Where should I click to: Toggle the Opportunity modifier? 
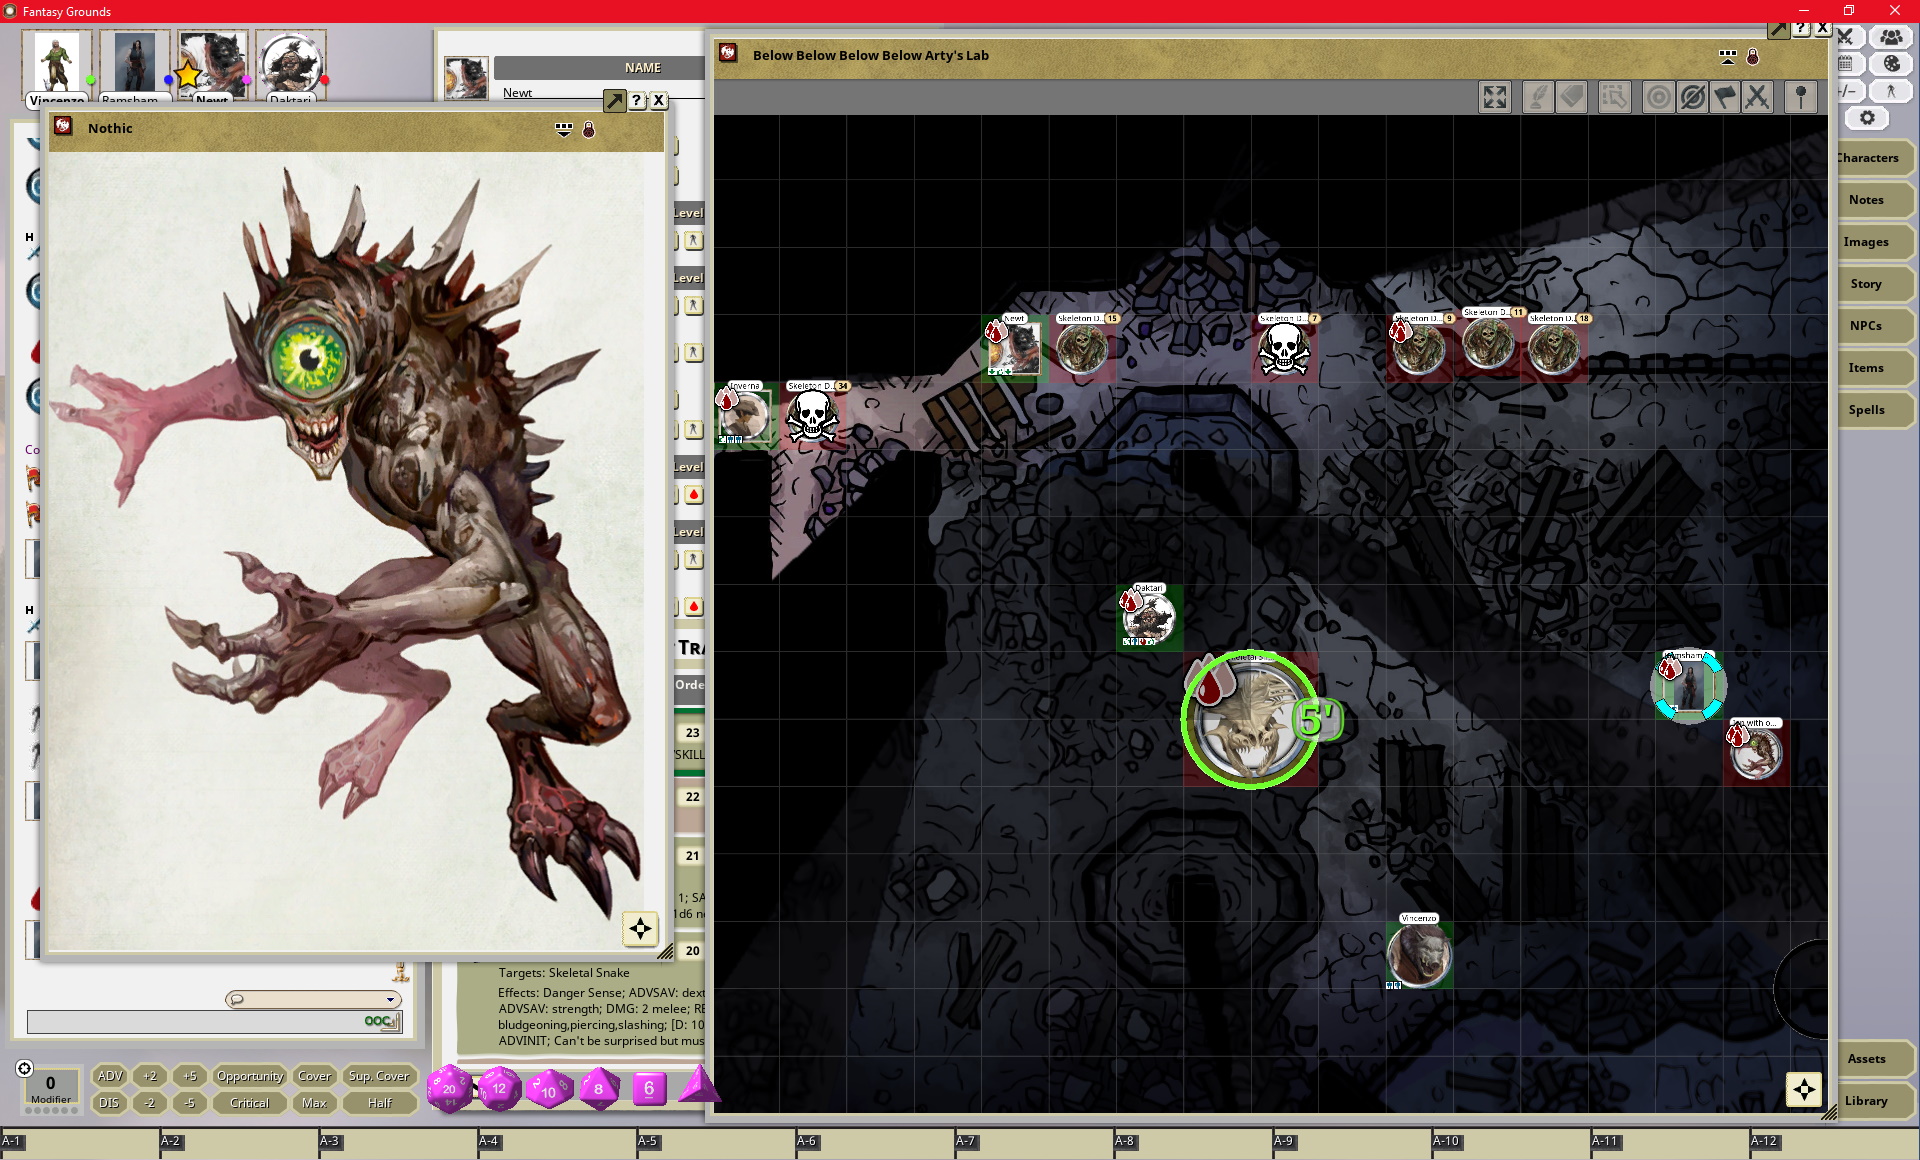pyautogui.click(x=250, y=1076)
